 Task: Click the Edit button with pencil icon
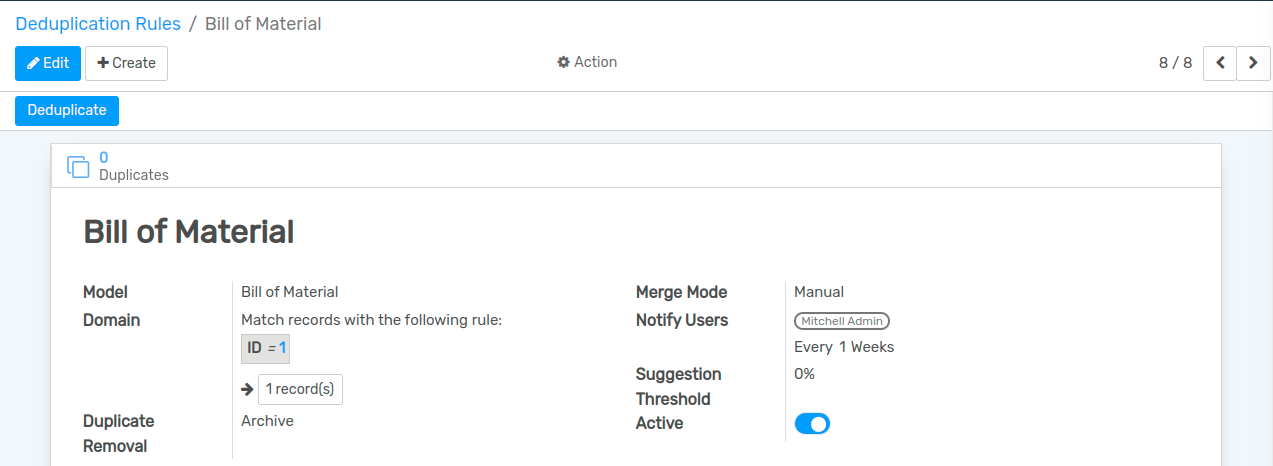(48, 63)
